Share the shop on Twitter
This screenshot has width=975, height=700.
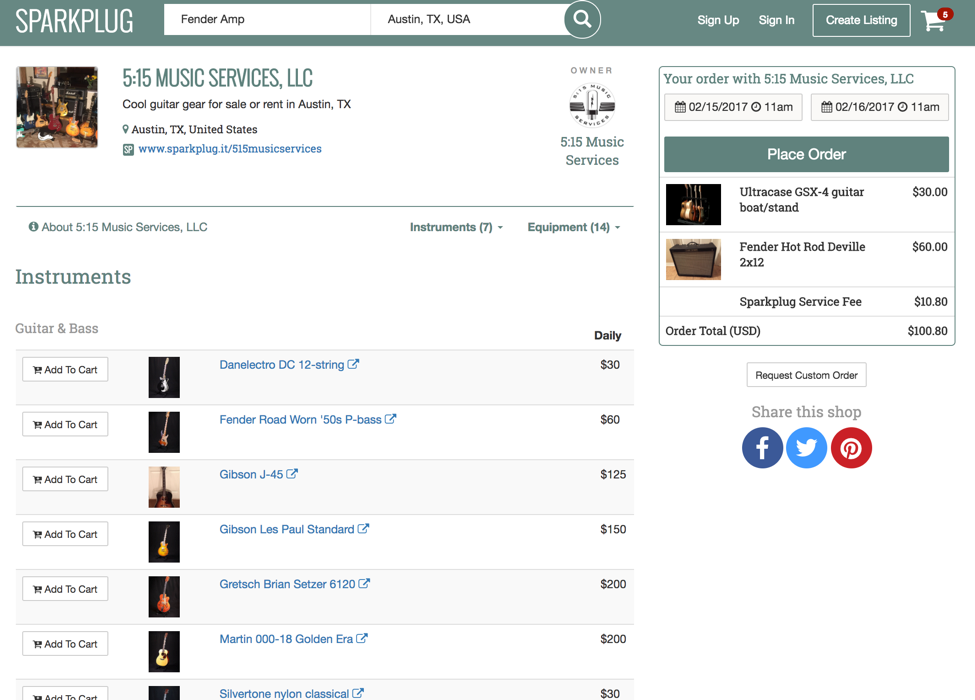[x=807, y=448]
